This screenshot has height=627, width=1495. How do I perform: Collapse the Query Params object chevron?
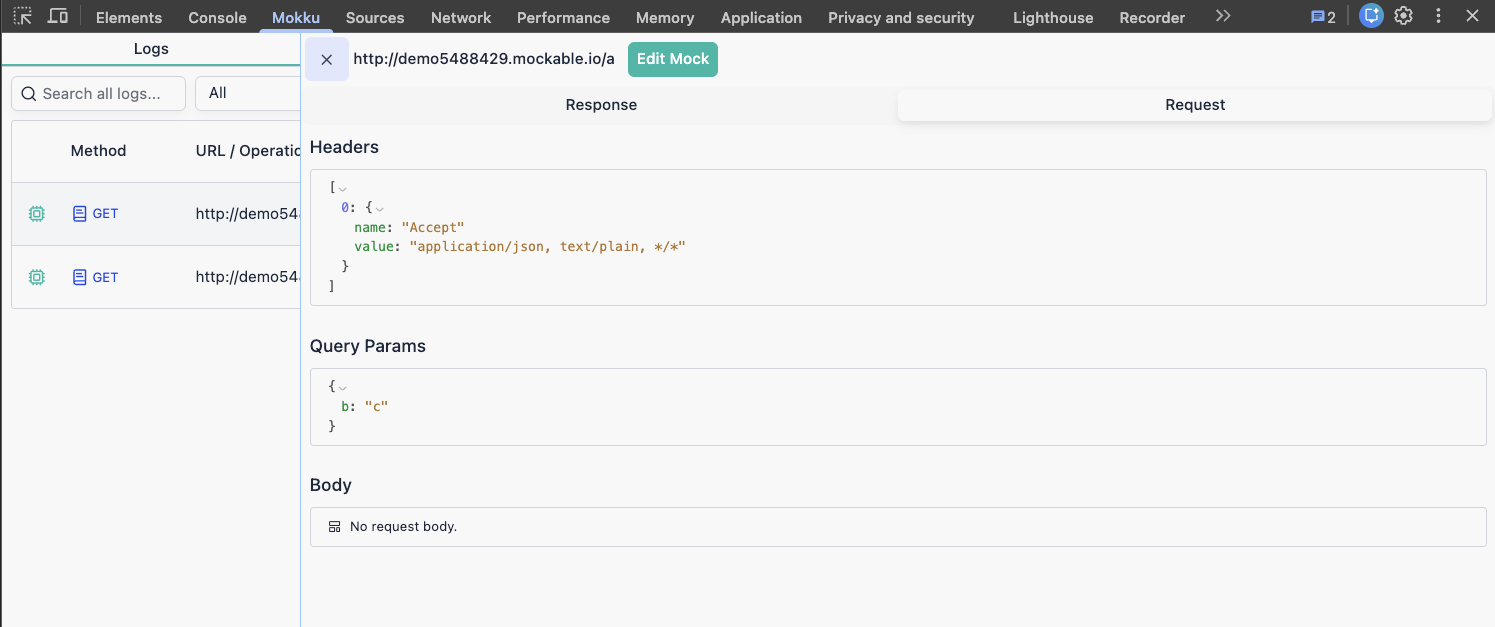[x=343, y=387]
